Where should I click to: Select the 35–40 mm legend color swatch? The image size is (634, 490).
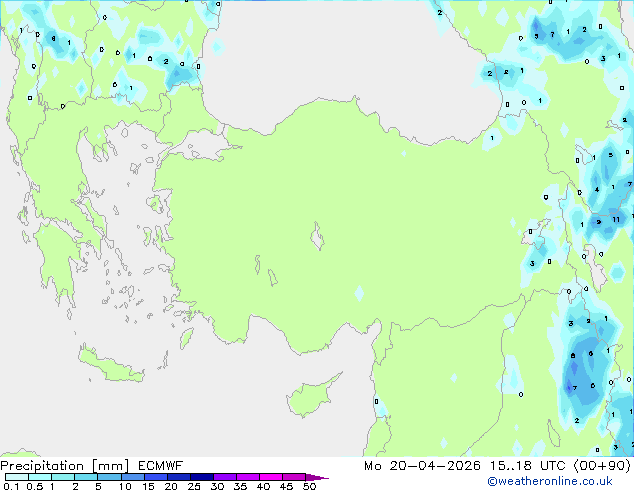pyautogui.click(x=247, y=477)
